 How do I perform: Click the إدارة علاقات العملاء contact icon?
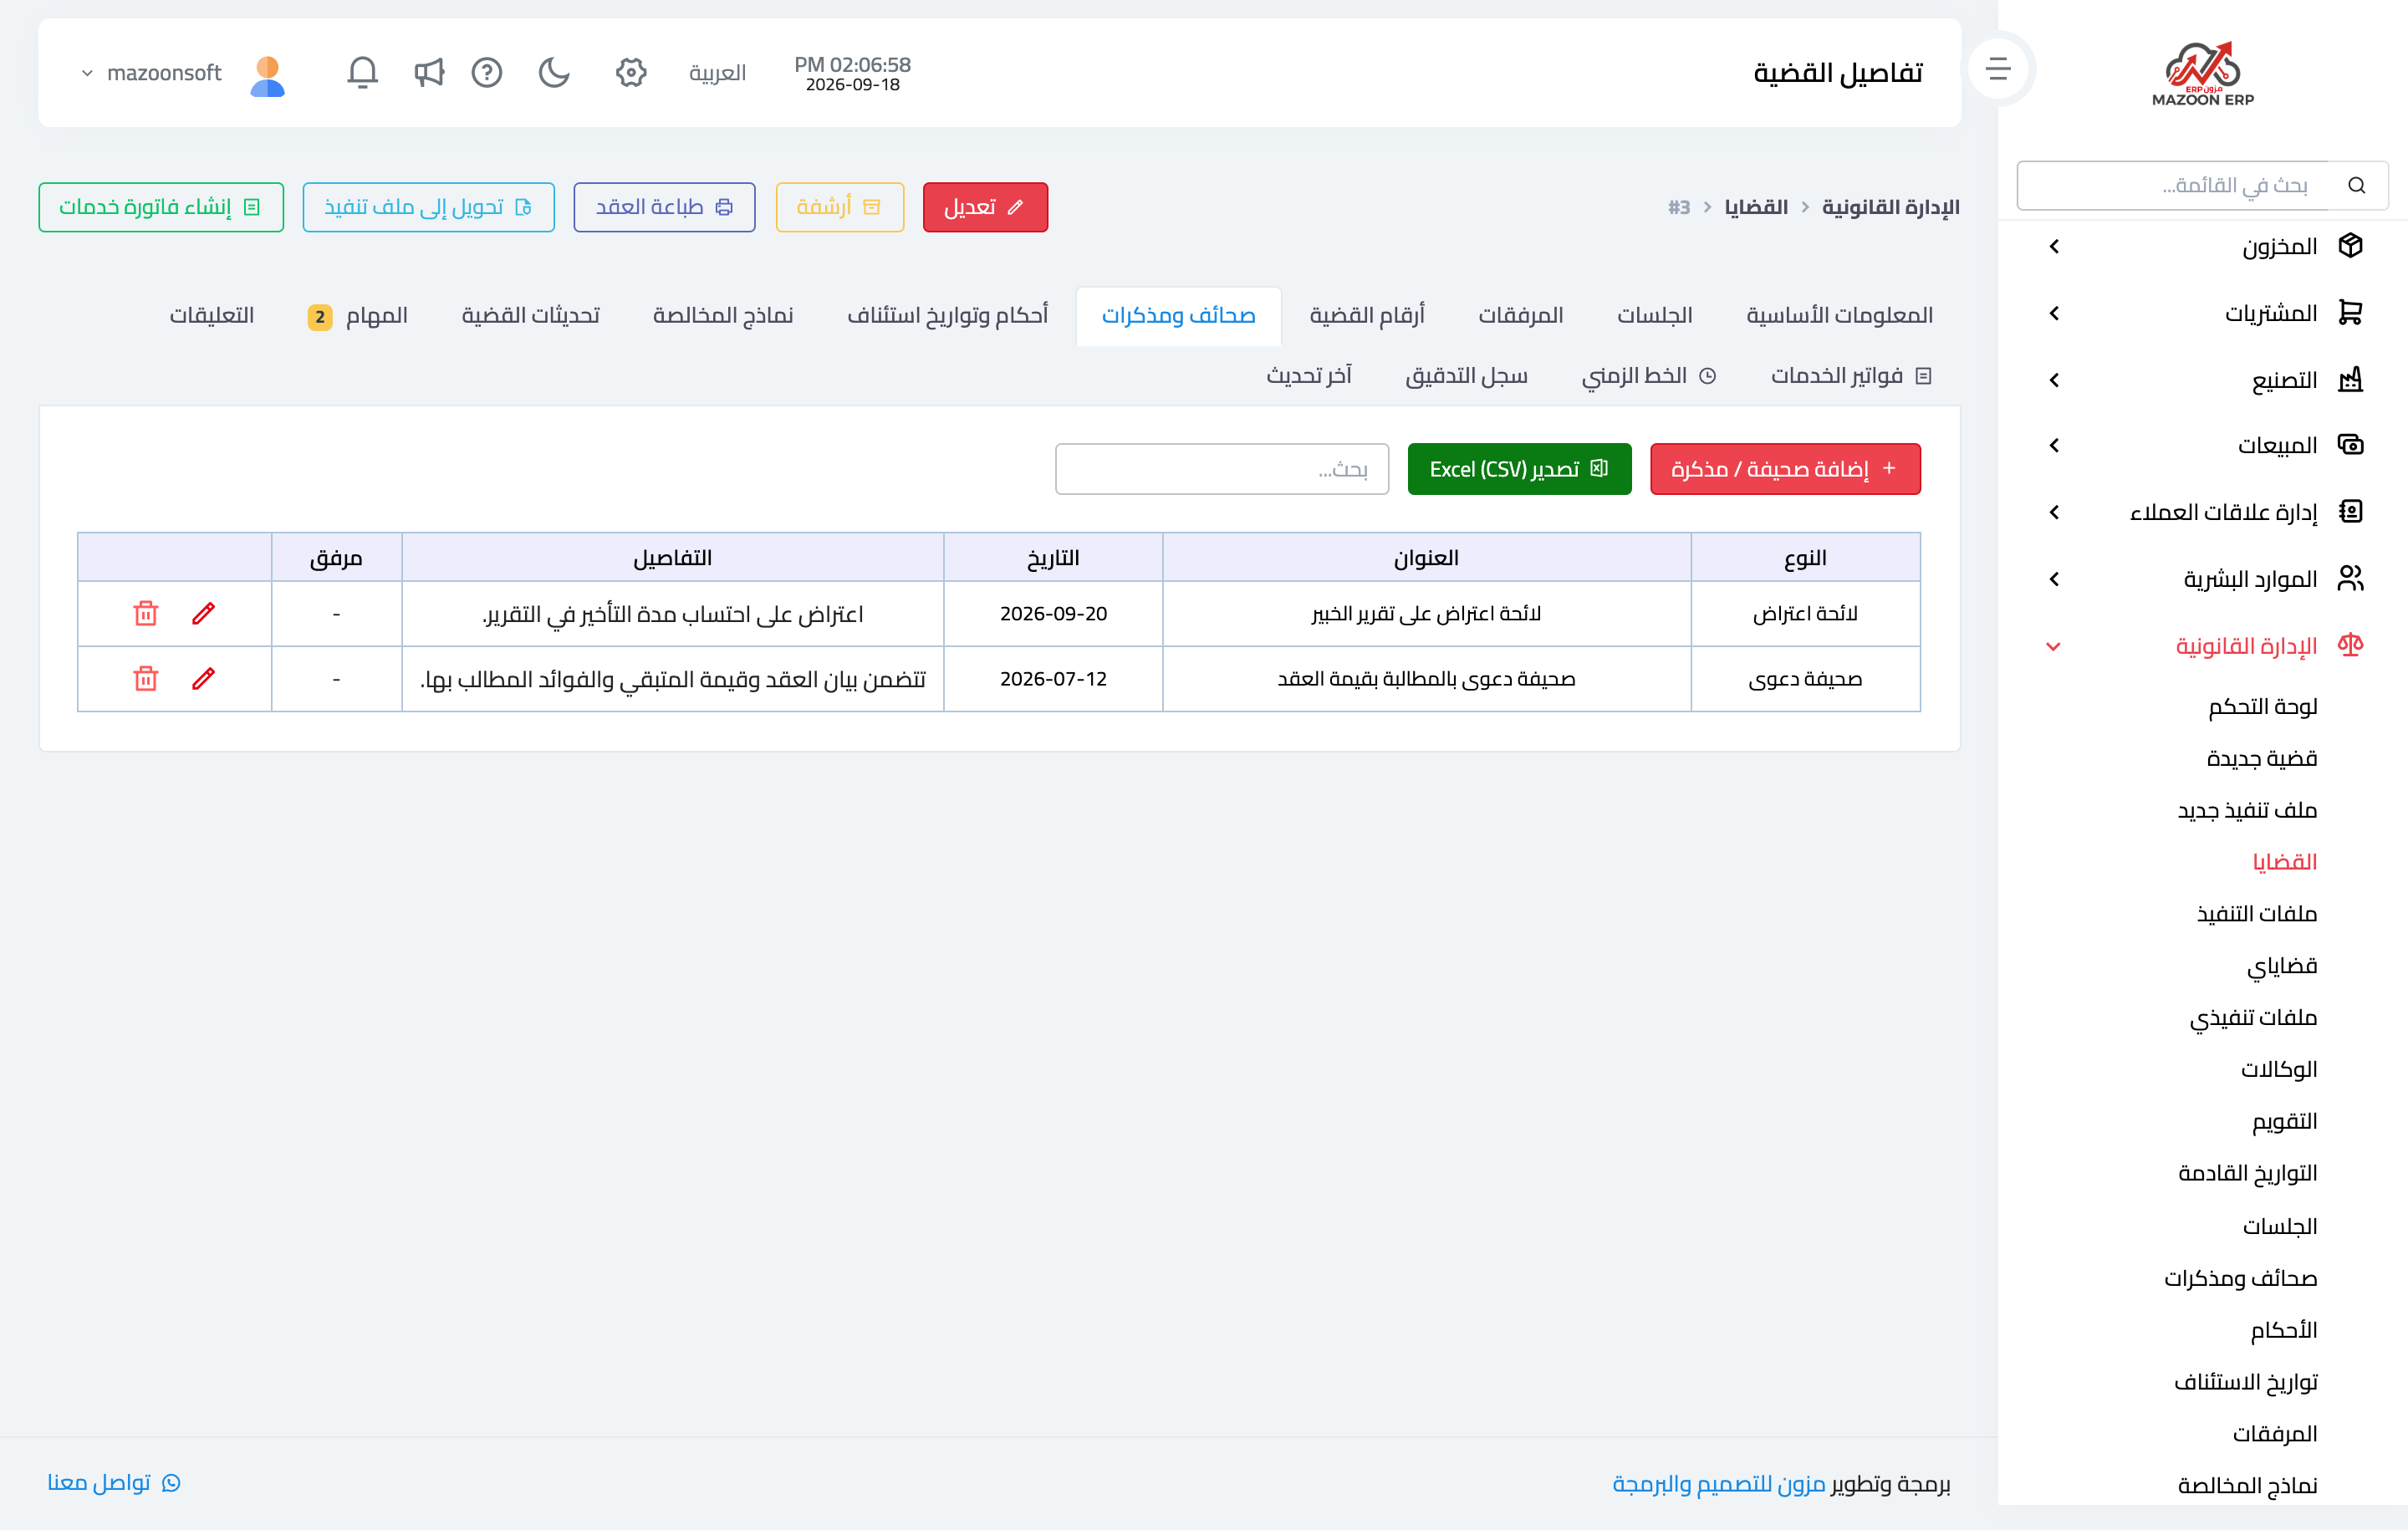pos(2351,511)
